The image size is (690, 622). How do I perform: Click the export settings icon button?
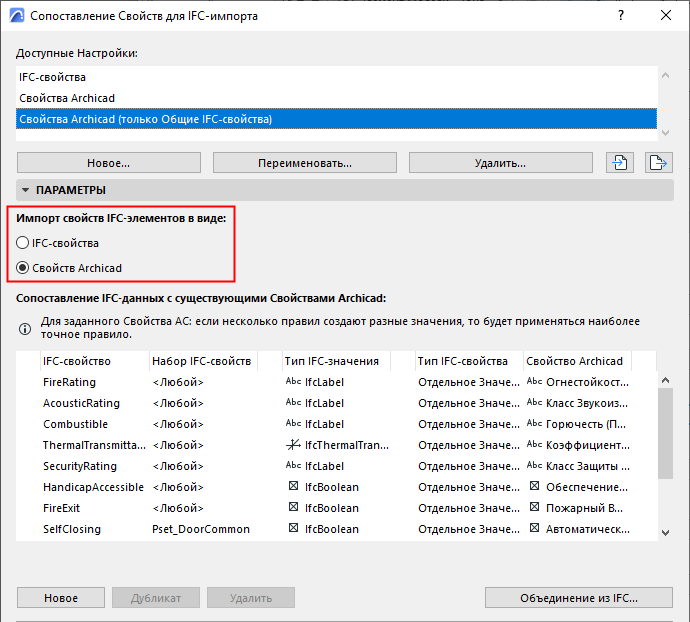[x=657, y=163]
